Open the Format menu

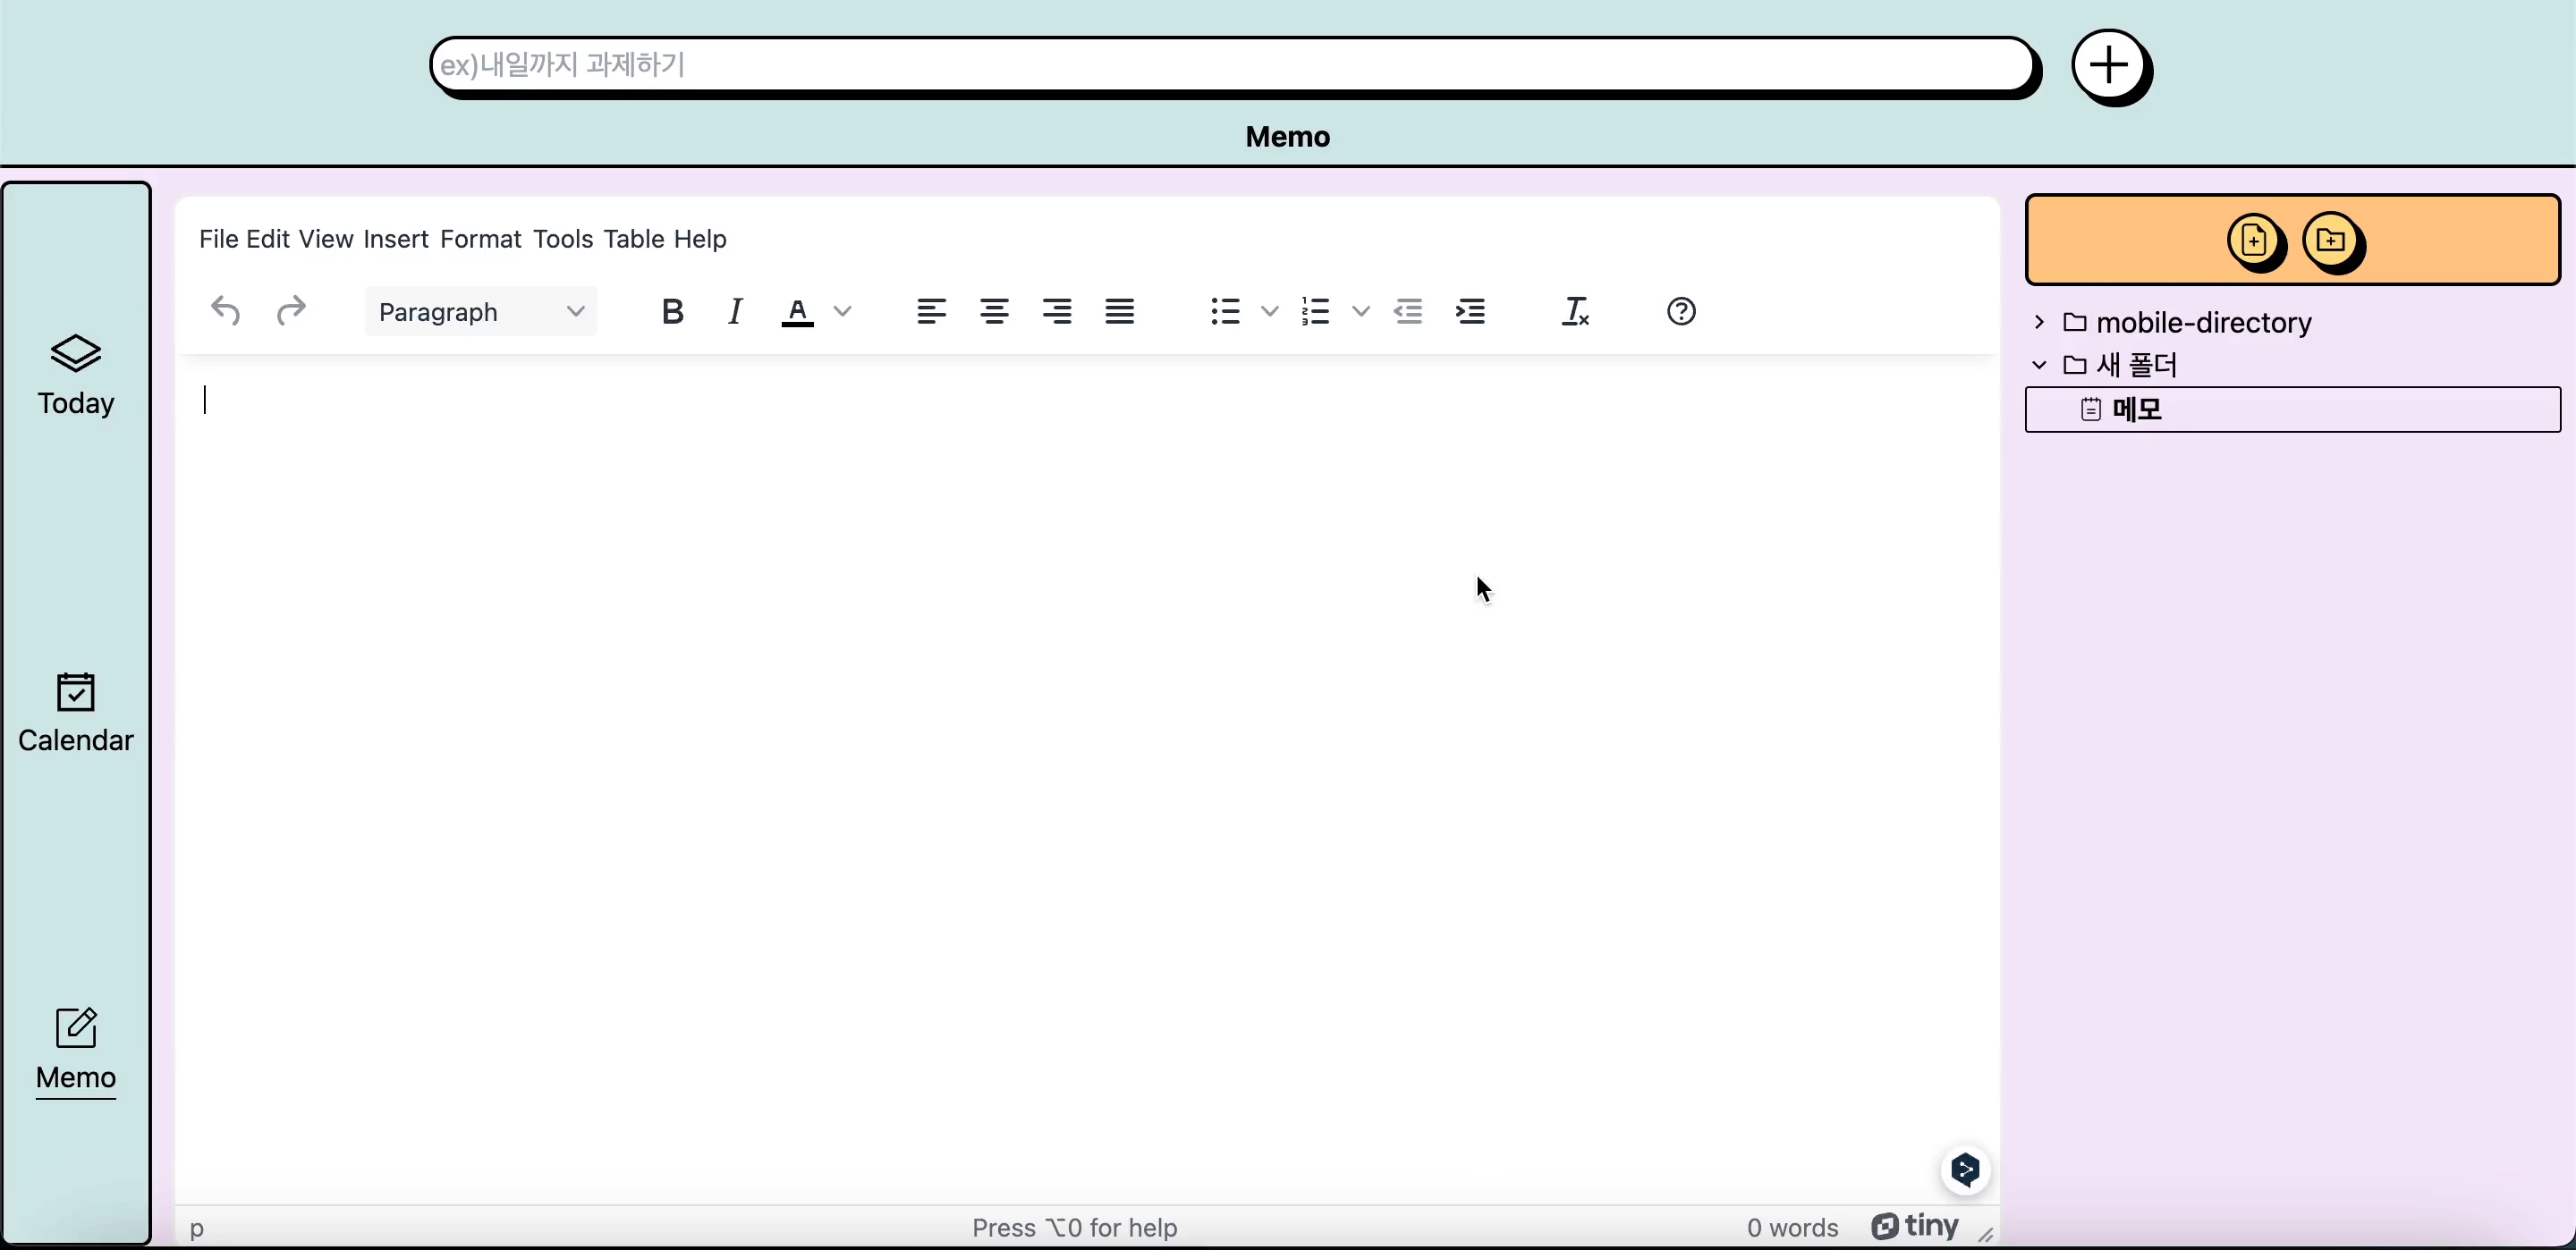point(480,239)
